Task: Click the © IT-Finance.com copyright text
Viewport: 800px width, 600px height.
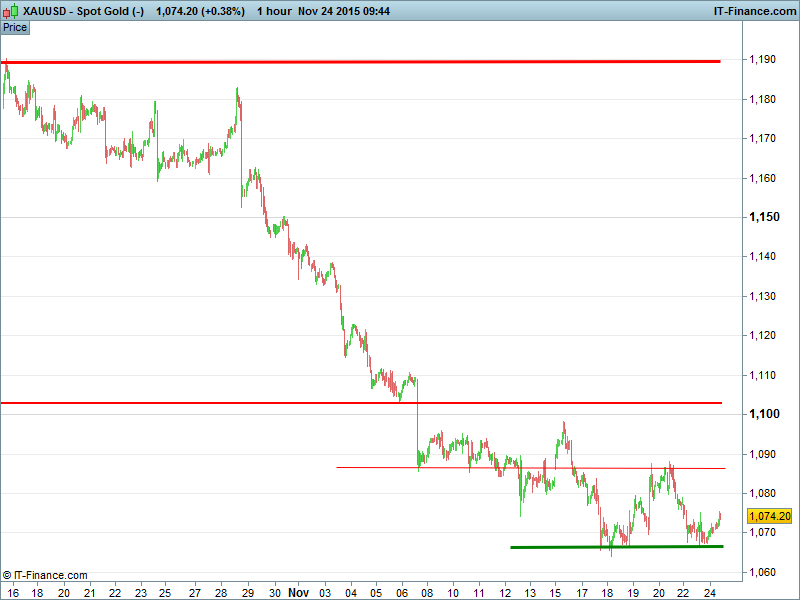Action: pyautogui.click(x=45, y=576)
